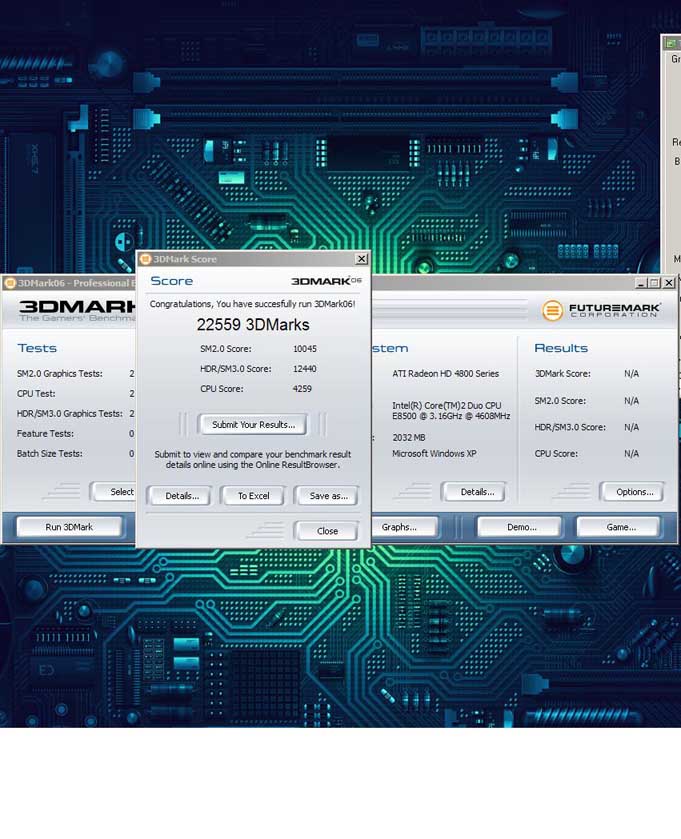Click 3DMark06 main window title icon
Image resolution: width=681 pixels, height=839 pixels.
tap(9, 283)
